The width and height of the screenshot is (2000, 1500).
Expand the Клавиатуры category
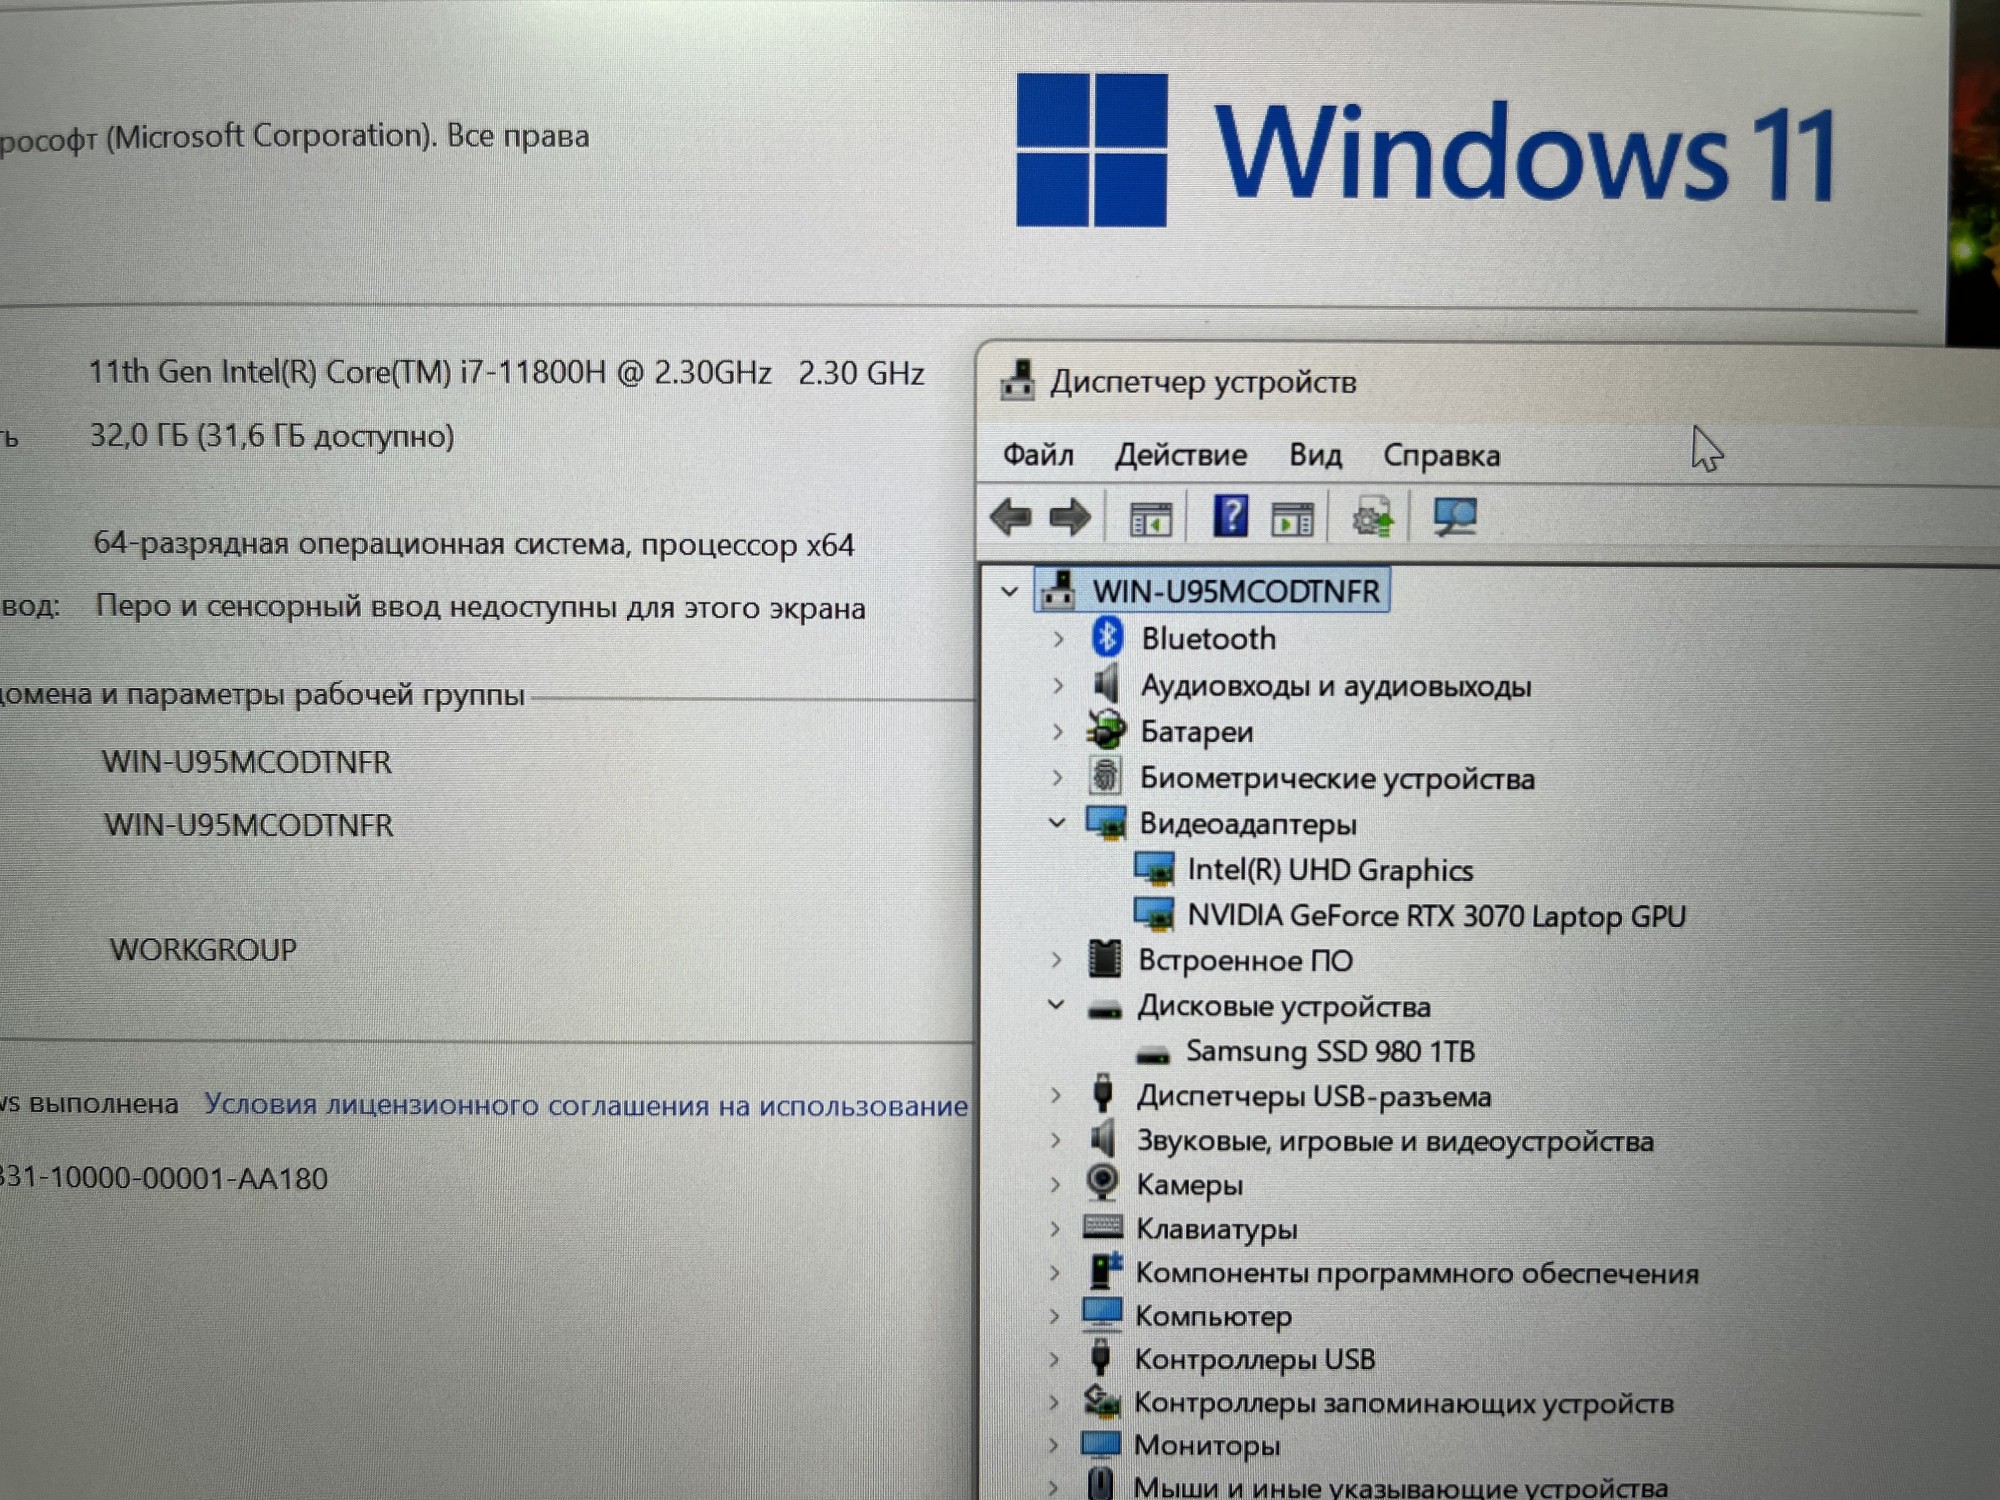tap(1055, 1229)
